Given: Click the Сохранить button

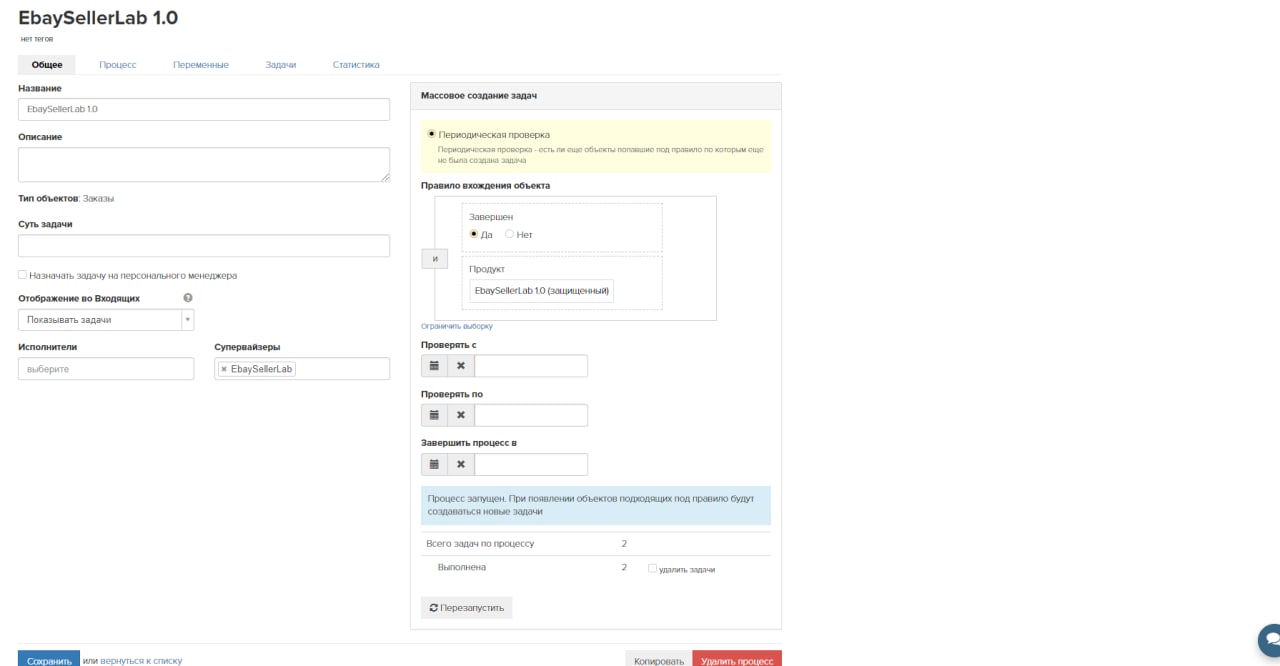Looking at the screenshot, I should (x=49, y=659).
